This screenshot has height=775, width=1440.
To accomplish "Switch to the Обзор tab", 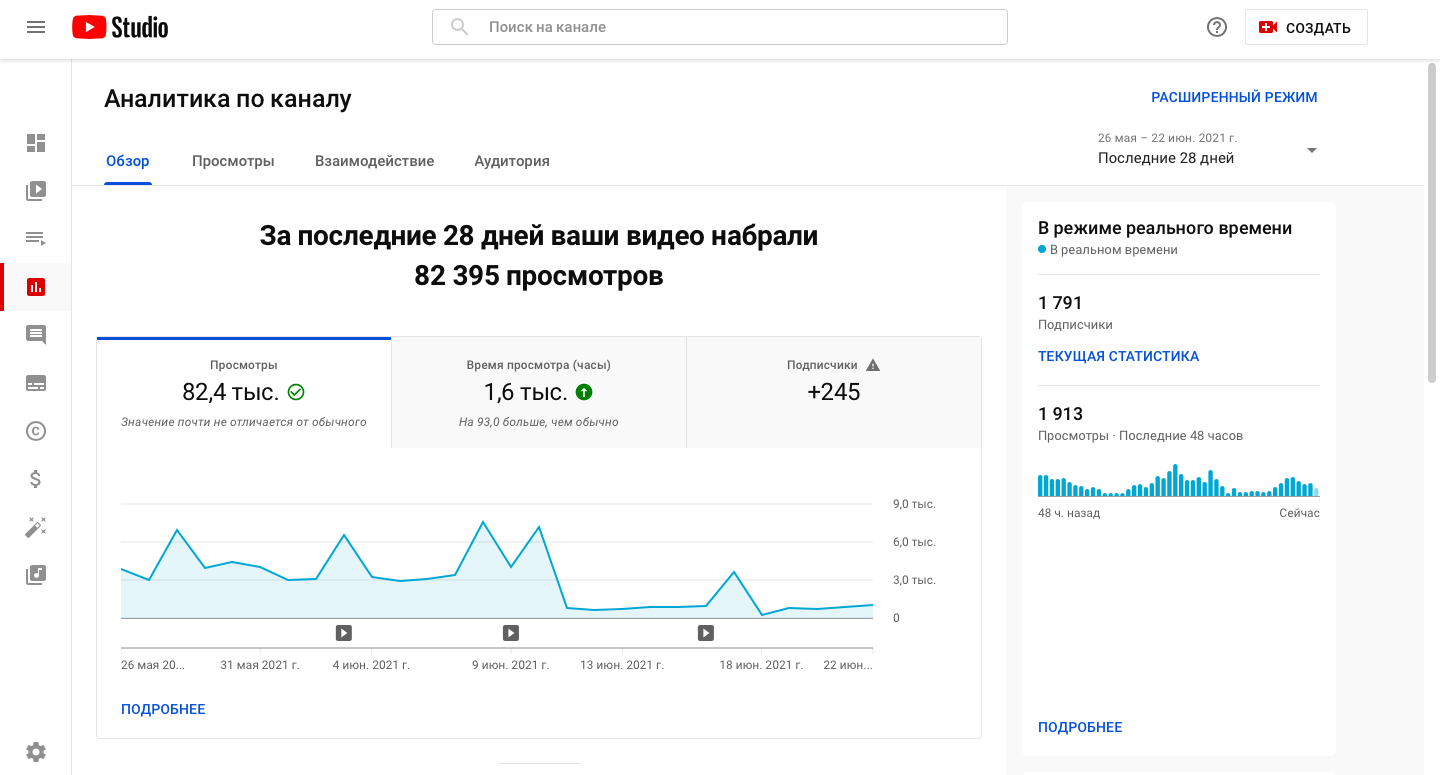I will (x=128, y=161).
